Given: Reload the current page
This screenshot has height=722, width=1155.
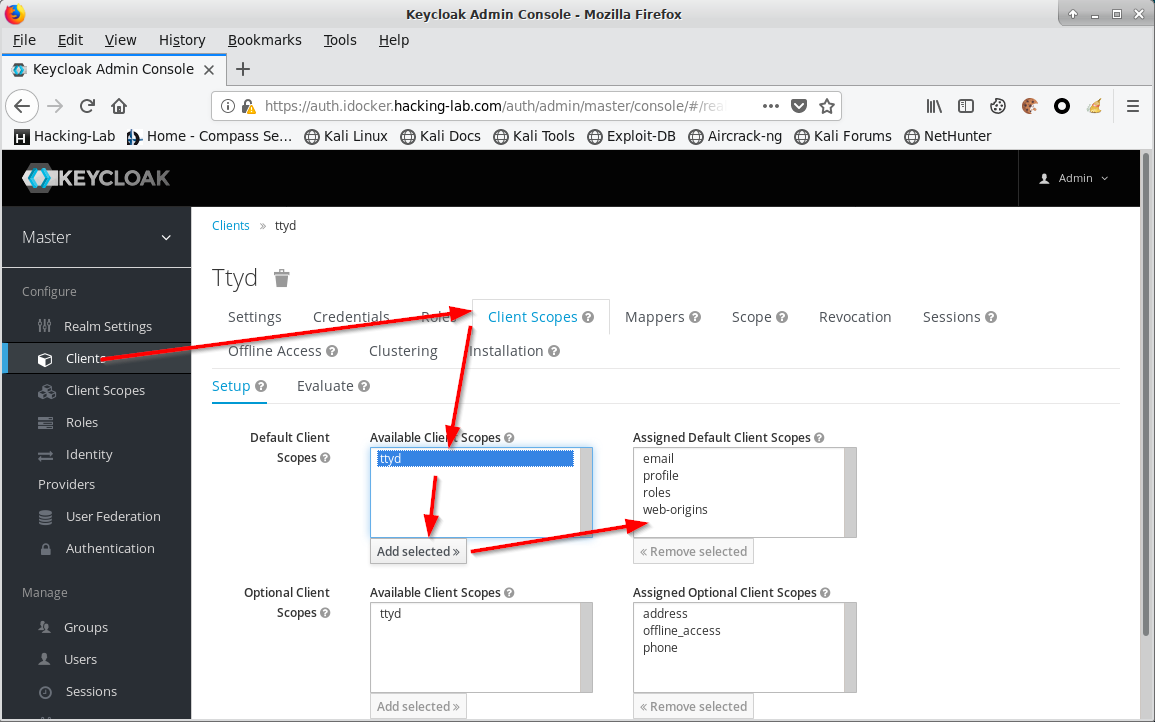Looking at the screenshot, I should pyautogui.click(x=87, y=106).
